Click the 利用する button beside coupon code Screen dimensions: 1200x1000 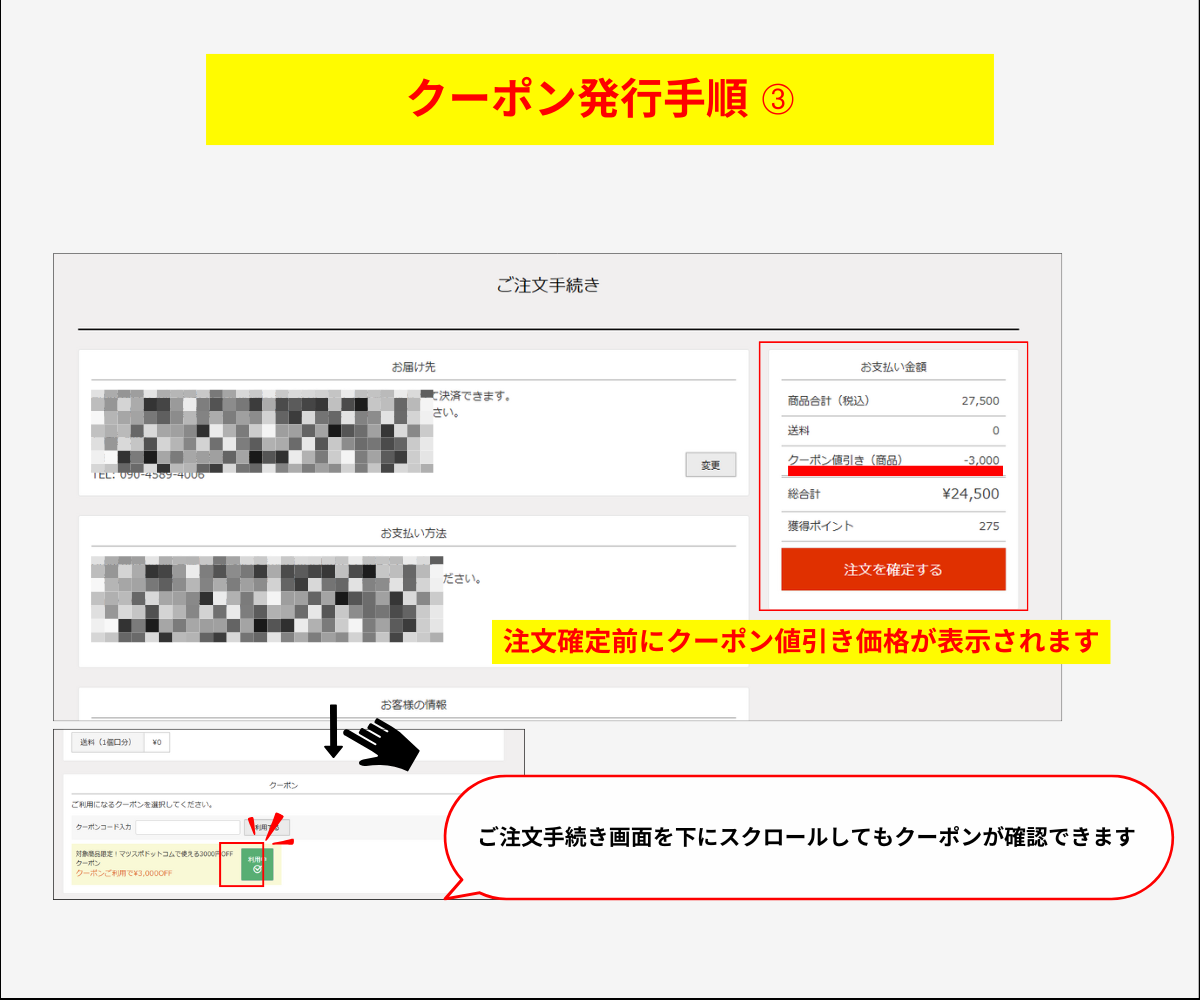coord(265,828)
